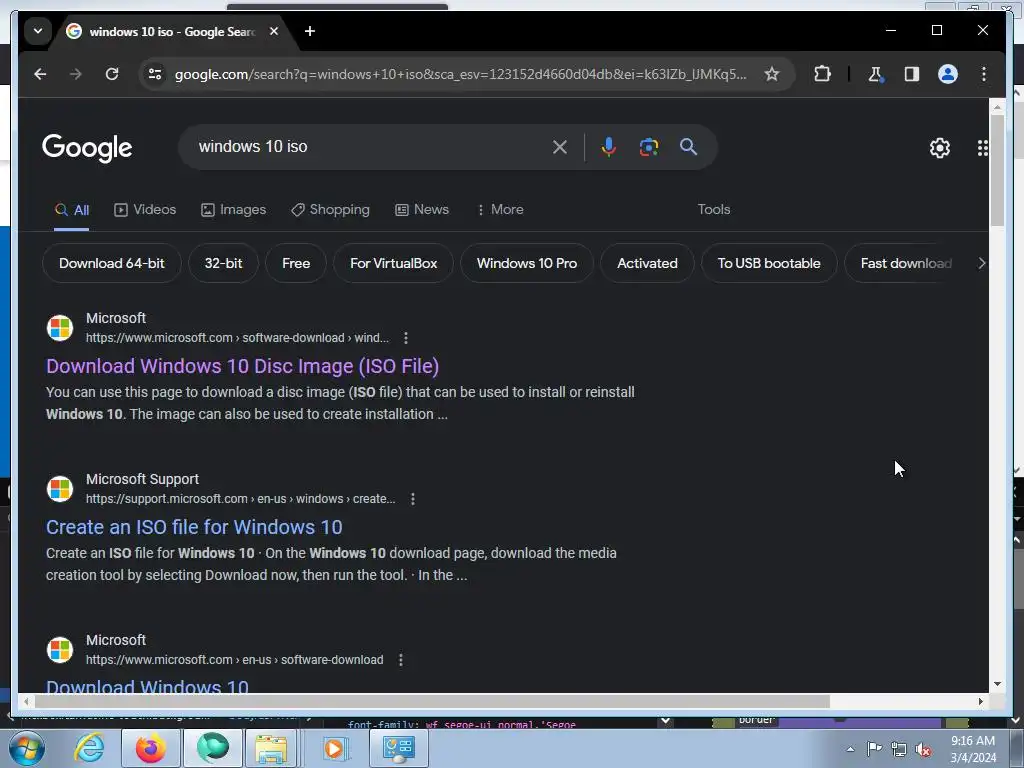
Task: Open more options for Microsoft Support result
Action: 413,499
